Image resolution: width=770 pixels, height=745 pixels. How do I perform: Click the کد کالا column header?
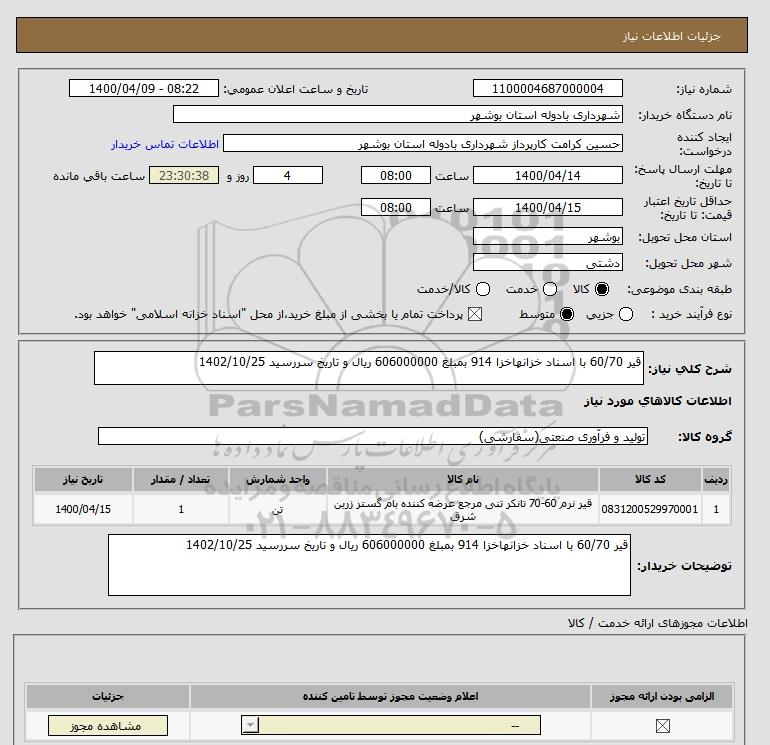(x=650, y=479)
